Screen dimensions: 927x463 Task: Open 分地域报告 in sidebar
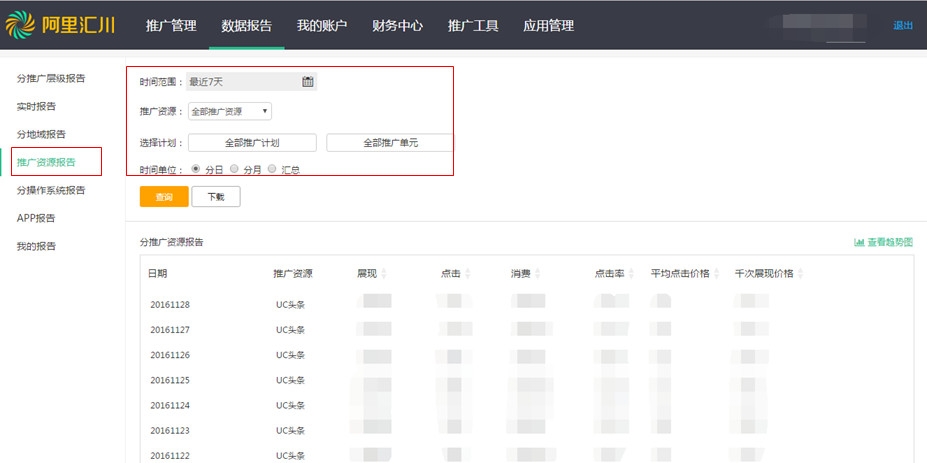tap(41, 134)
